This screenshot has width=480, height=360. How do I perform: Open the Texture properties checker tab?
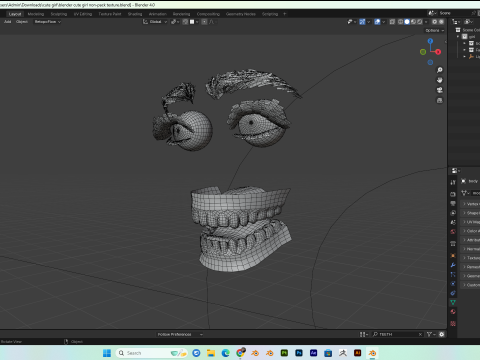(453, 323)
